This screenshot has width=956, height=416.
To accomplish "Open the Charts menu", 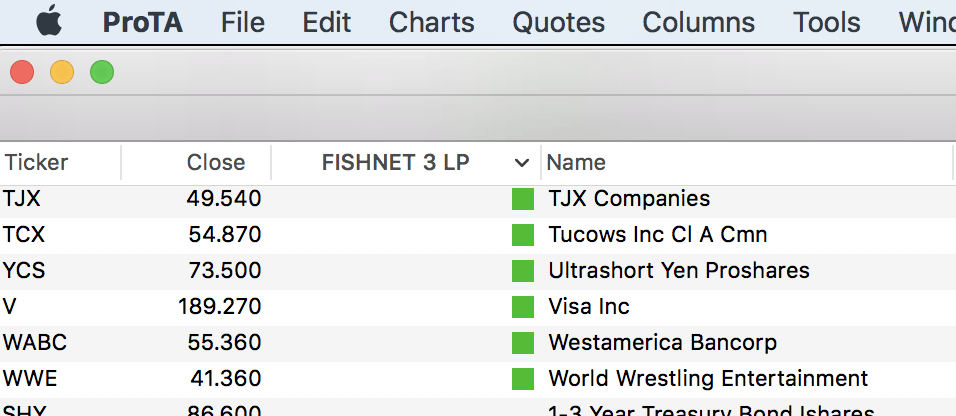I will 432,22.
